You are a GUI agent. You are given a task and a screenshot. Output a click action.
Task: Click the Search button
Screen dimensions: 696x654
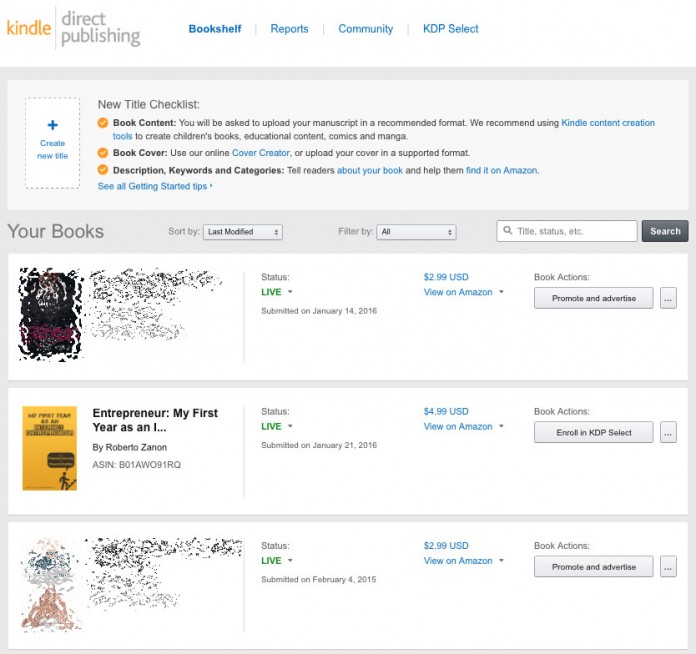click(665, 231)
